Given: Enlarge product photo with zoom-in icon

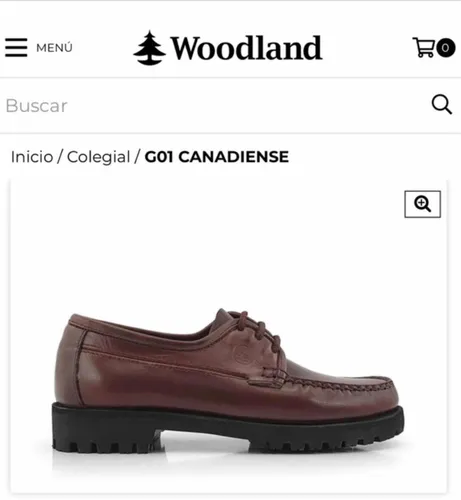Looking at the screenshot, I should pyautogui.click(x=422, y=204).
